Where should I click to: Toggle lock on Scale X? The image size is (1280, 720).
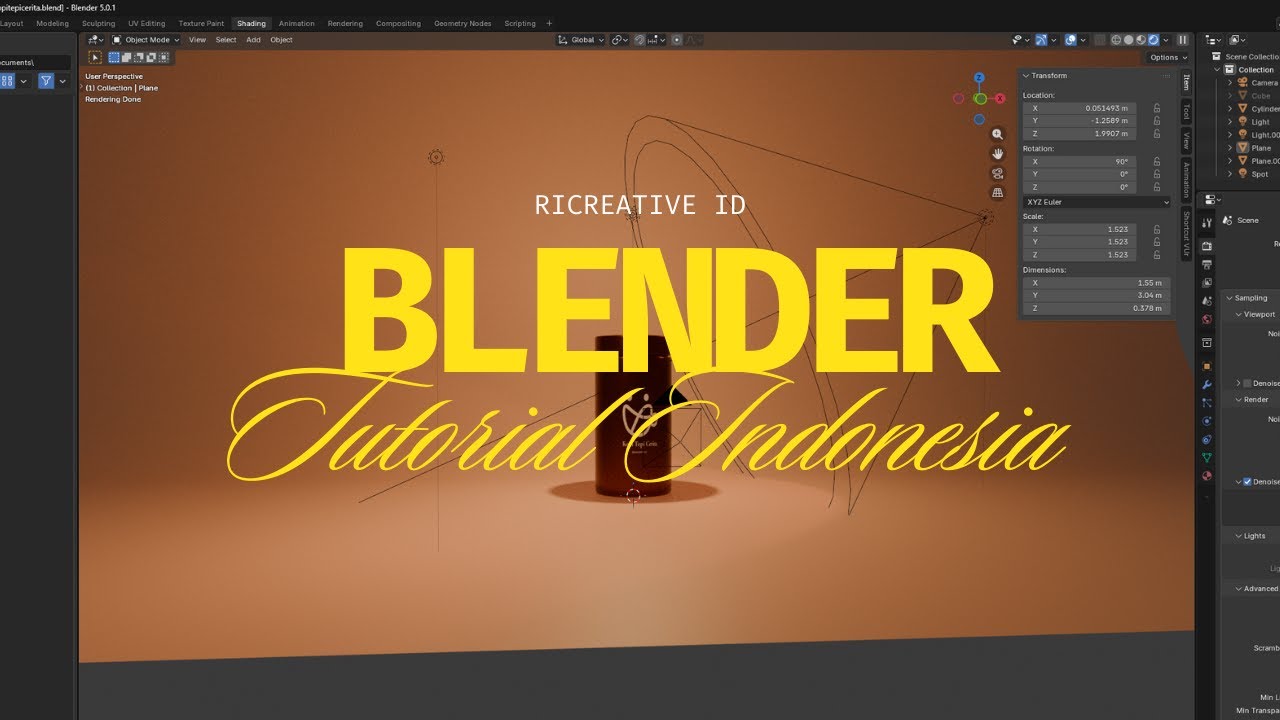(x=1157, y=229)
